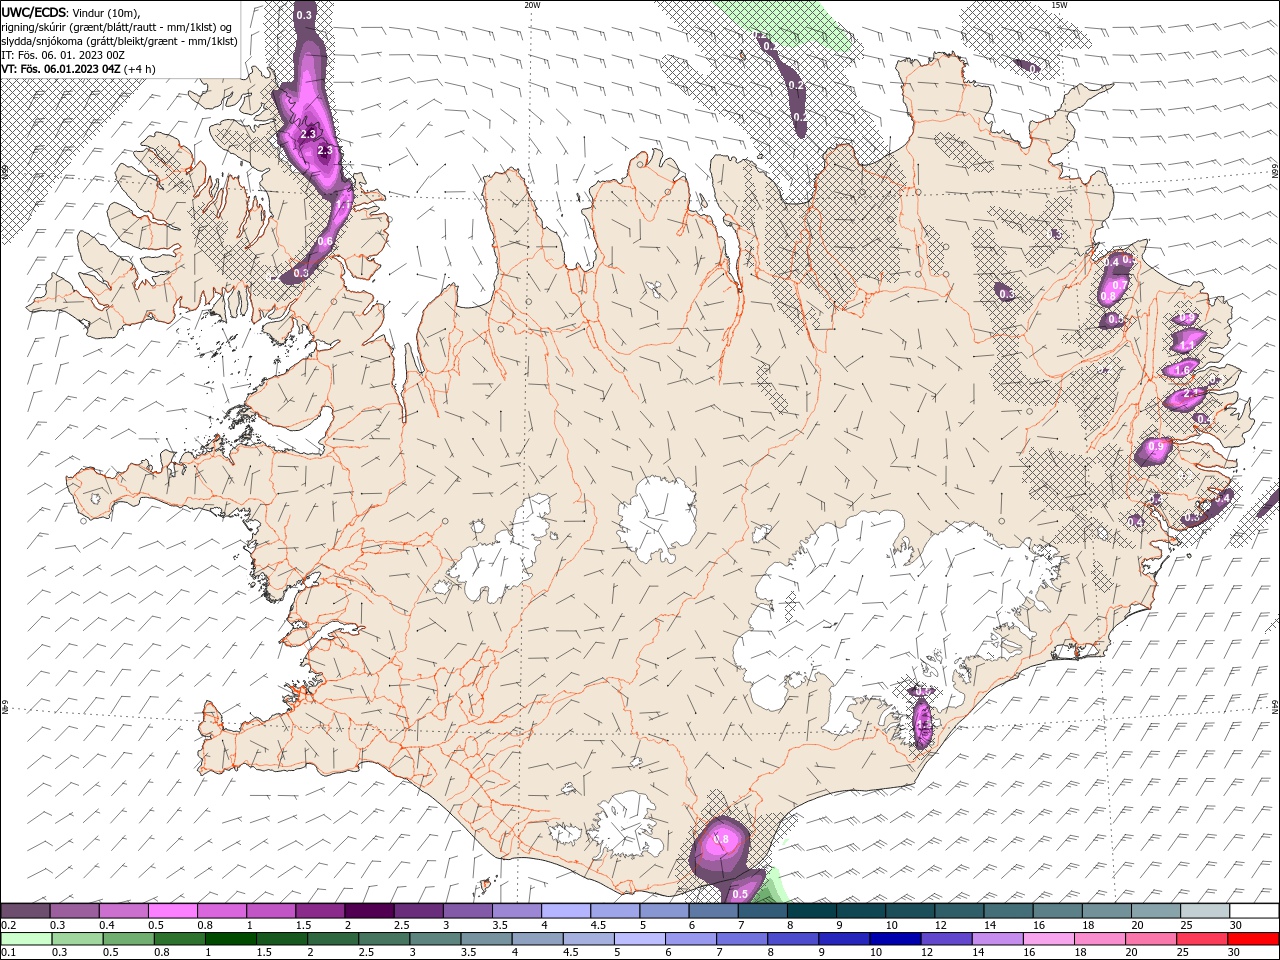Click the 1.7 snowfall value in the Westfjords band
The image size is (1280, 960).
(342, 204)
